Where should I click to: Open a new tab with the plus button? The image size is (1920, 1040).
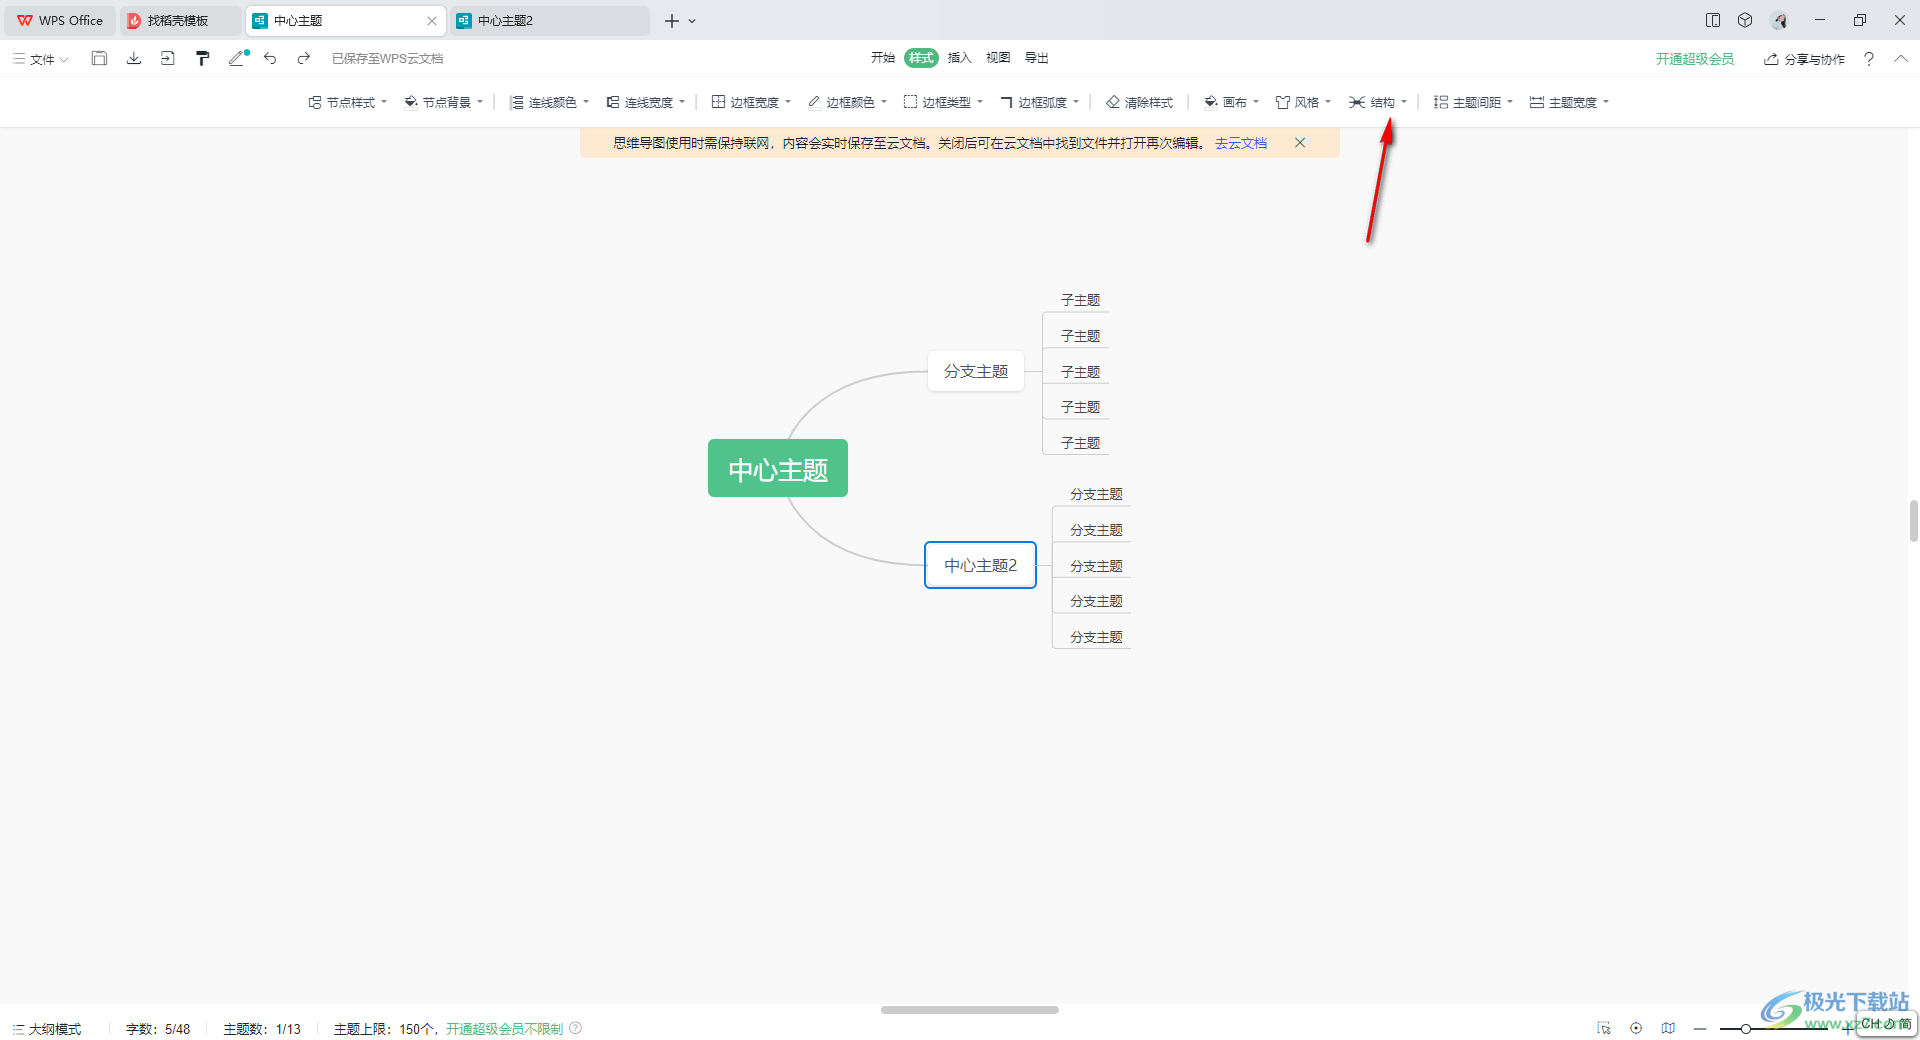[x=672, y=20]
